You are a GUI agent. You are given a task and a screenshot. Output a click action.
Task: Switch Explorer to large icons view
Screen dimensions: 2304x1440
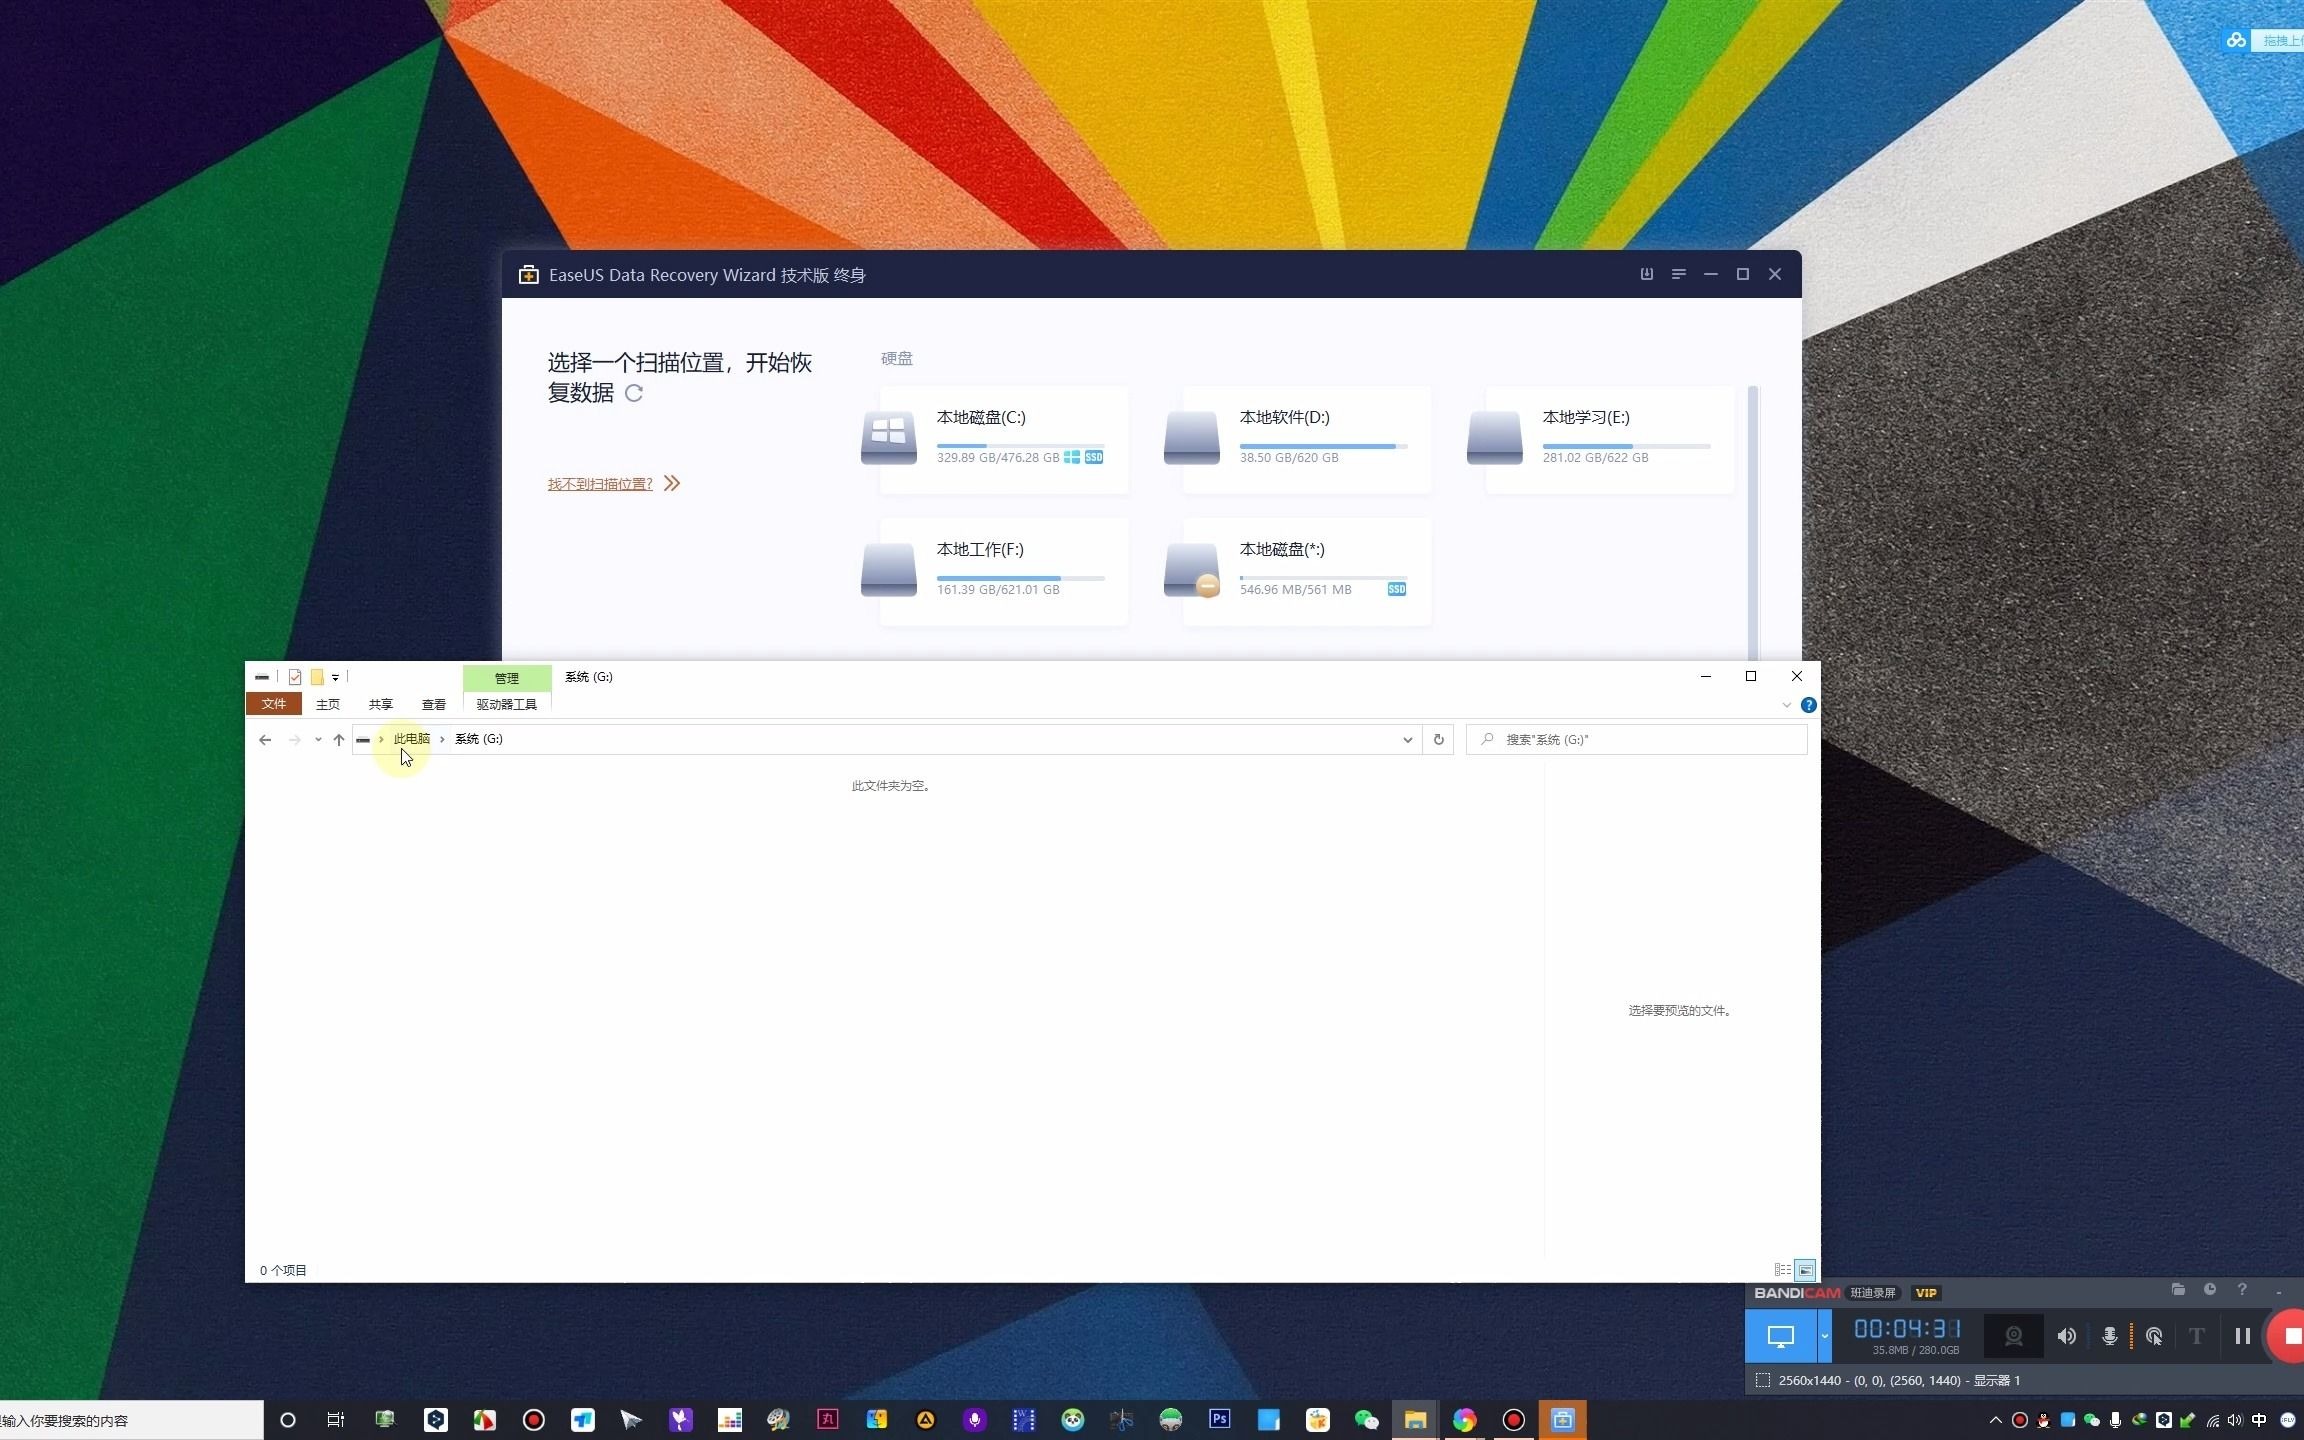coord(1806,1270)
